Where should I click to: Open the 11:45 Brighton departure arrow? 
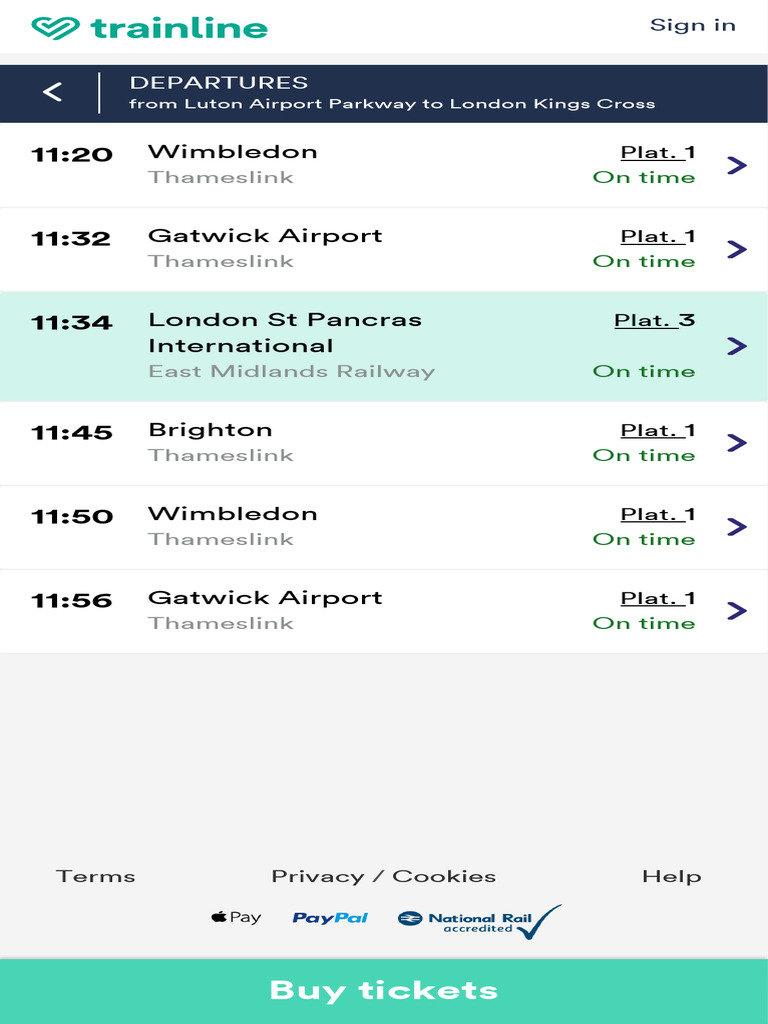[x=737, y=443]
